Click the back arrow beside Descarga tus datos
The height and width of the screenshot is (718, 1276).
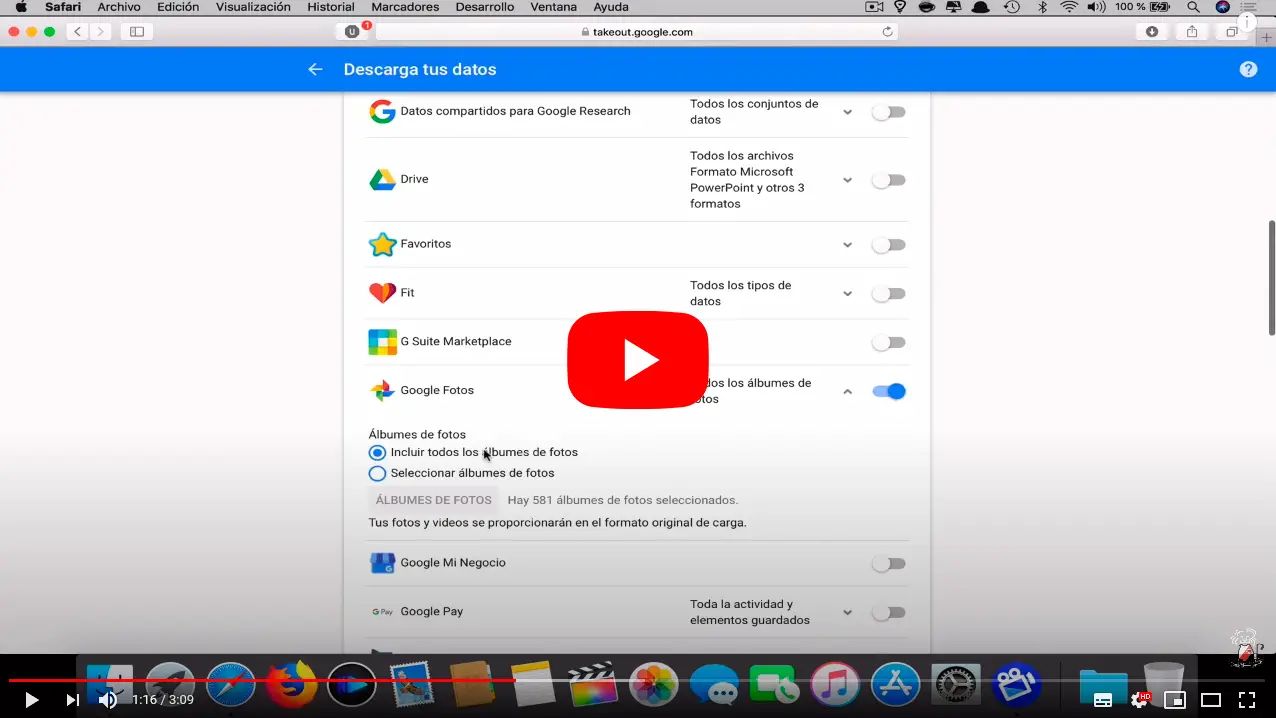[x=315, y=69]
